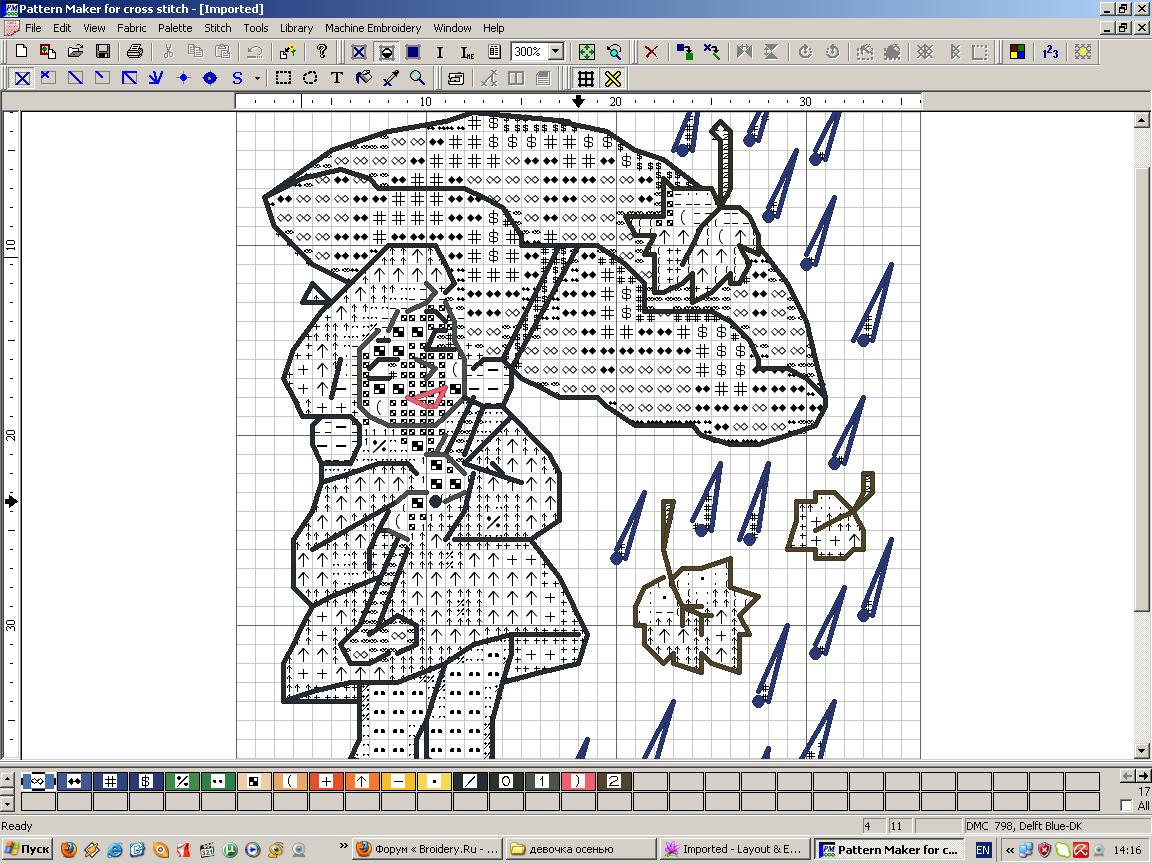
Task: Open the Machine Embroidery menu
Action: 372,28
